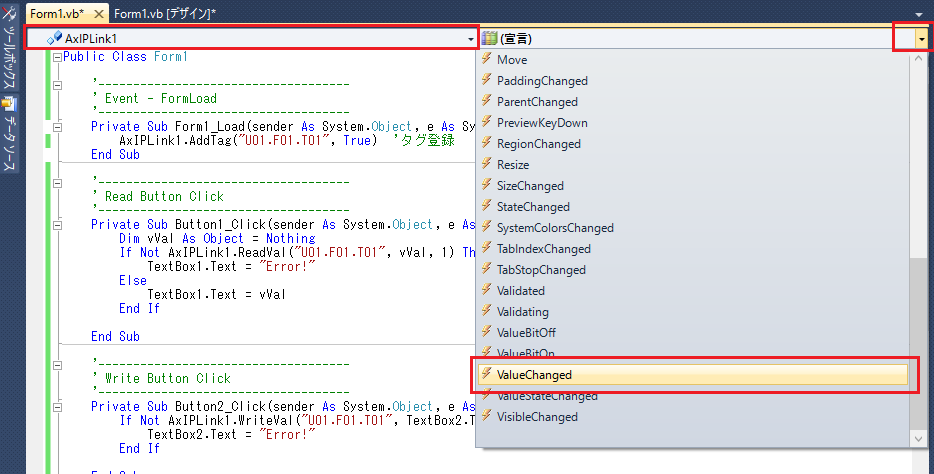Click the VisibleChanged event item
Viewport: 934px width, 474px height.
click(x=537, y=417)
